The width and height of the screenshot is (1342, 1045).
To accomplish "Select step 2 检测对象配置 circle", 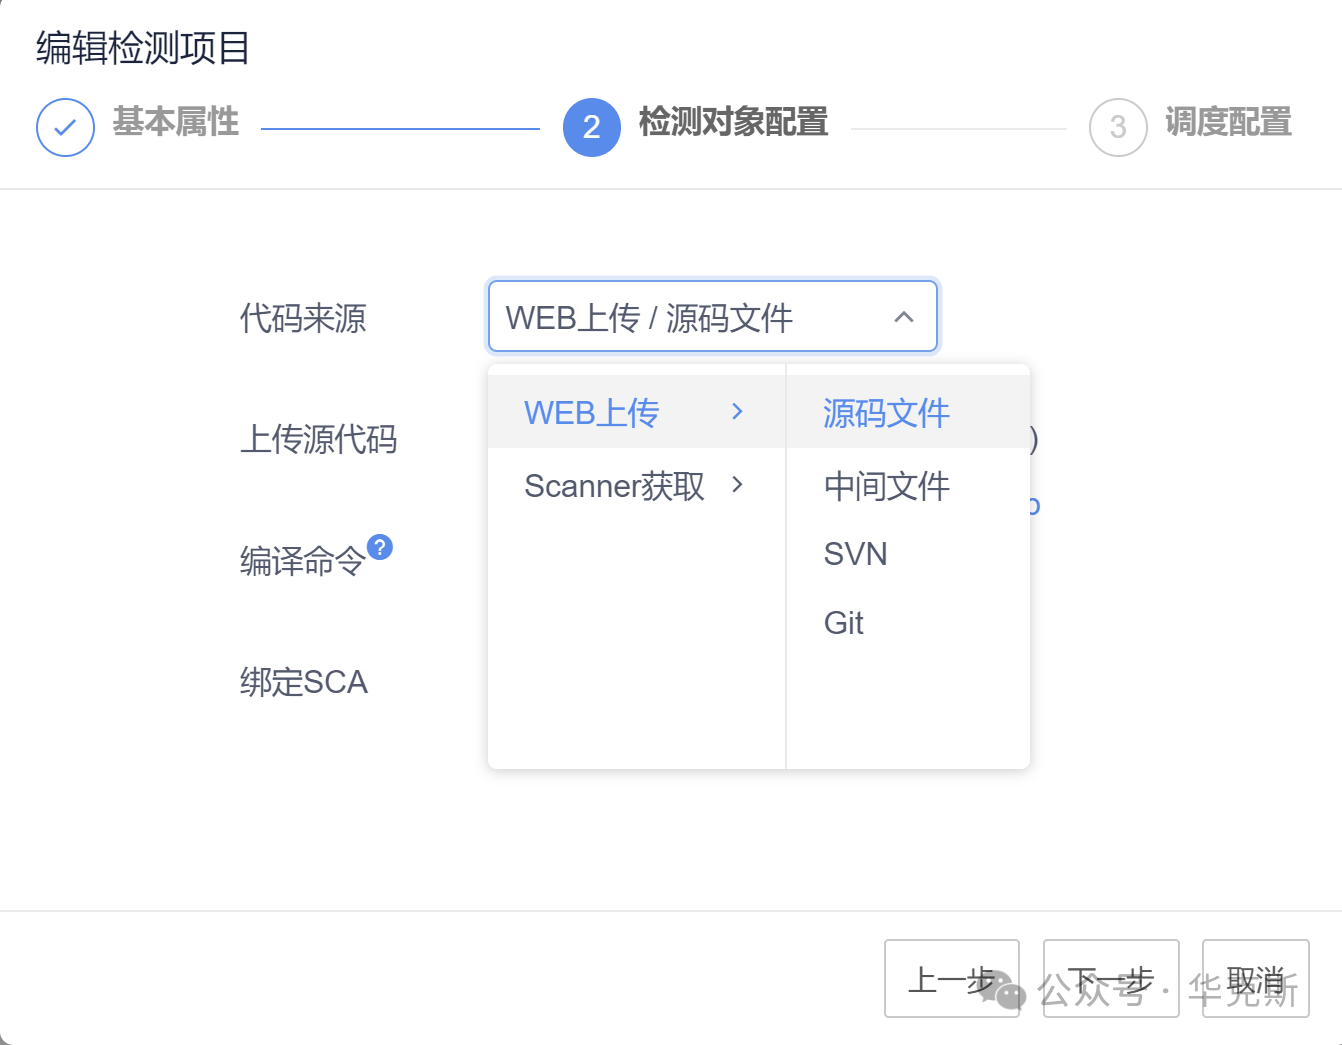I will coord(592,127).
